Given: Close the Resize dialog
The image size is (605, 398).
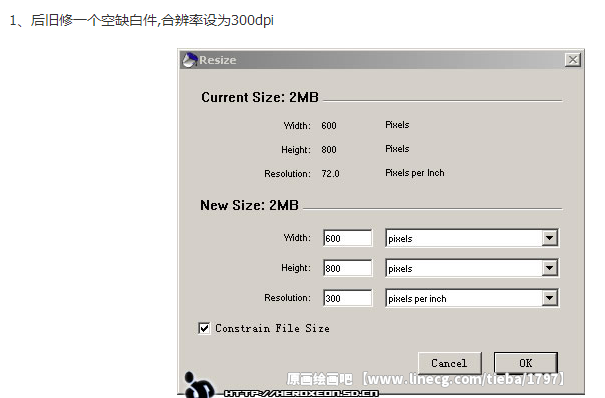Looking at the screenshot, I should click(573, 60).
